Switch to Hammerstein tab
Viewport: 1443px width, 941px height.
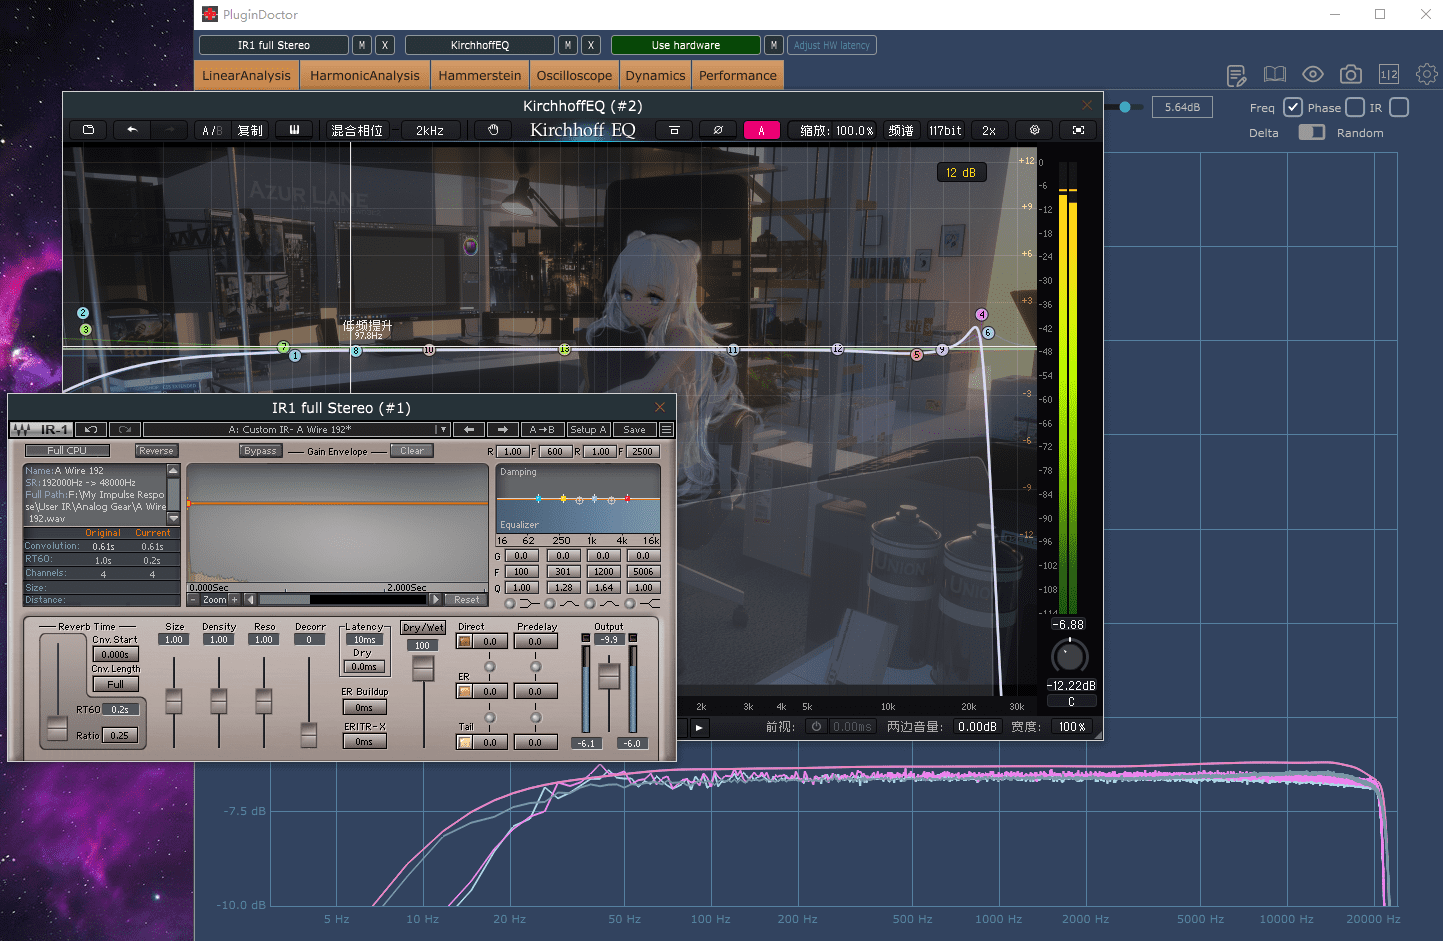(x=480, y=75)
